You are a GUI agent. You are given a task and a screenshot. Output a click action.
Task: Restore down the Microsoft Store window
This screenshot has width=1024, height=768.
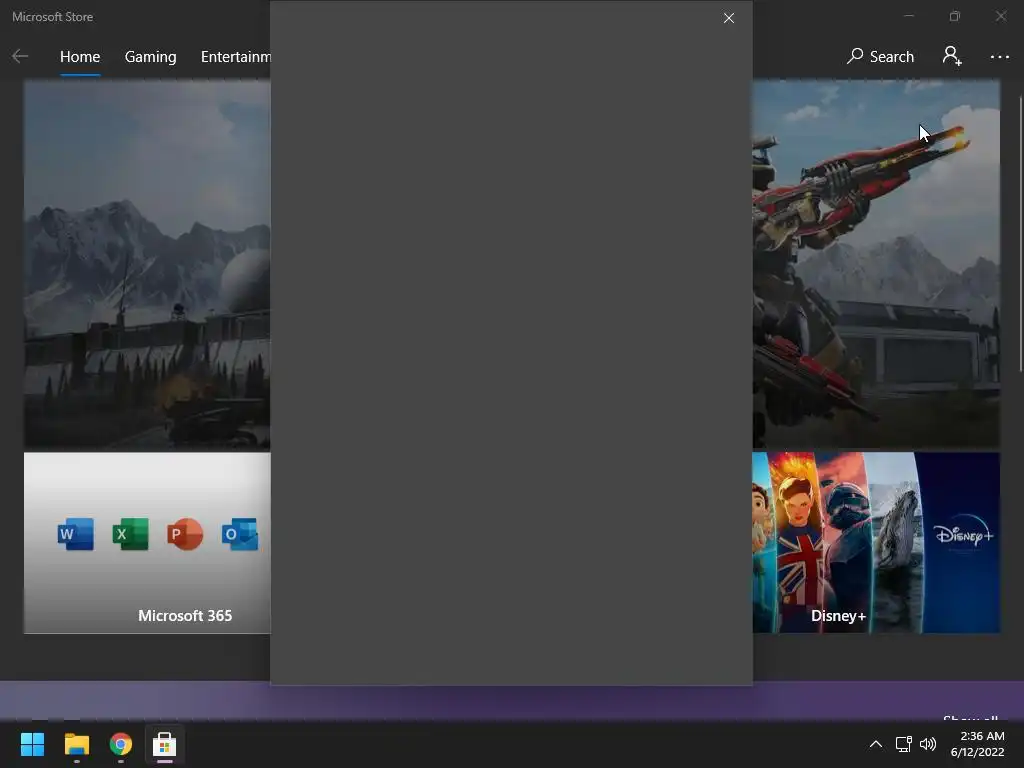coord(955,16)
